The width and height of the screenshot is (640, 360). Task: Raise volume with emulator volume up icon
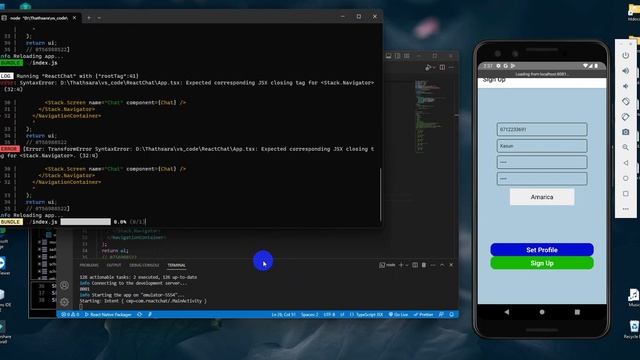tap(626, 71)
